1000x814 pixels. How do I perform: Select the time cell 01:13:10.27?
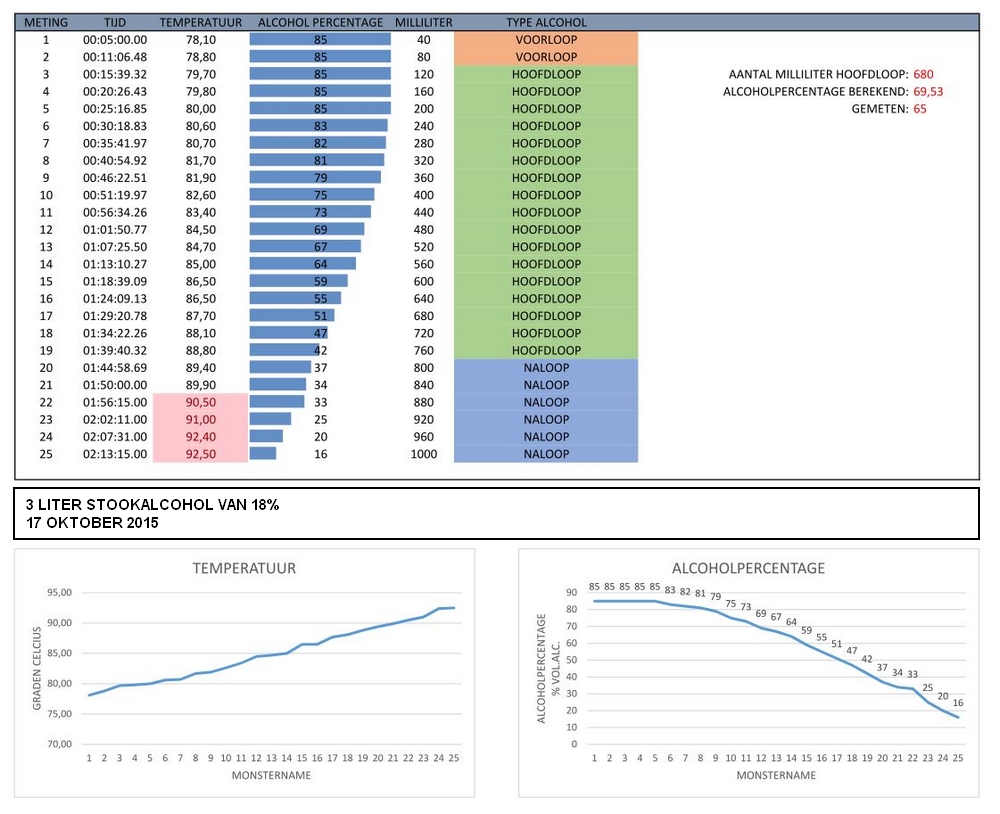[115, 264]
